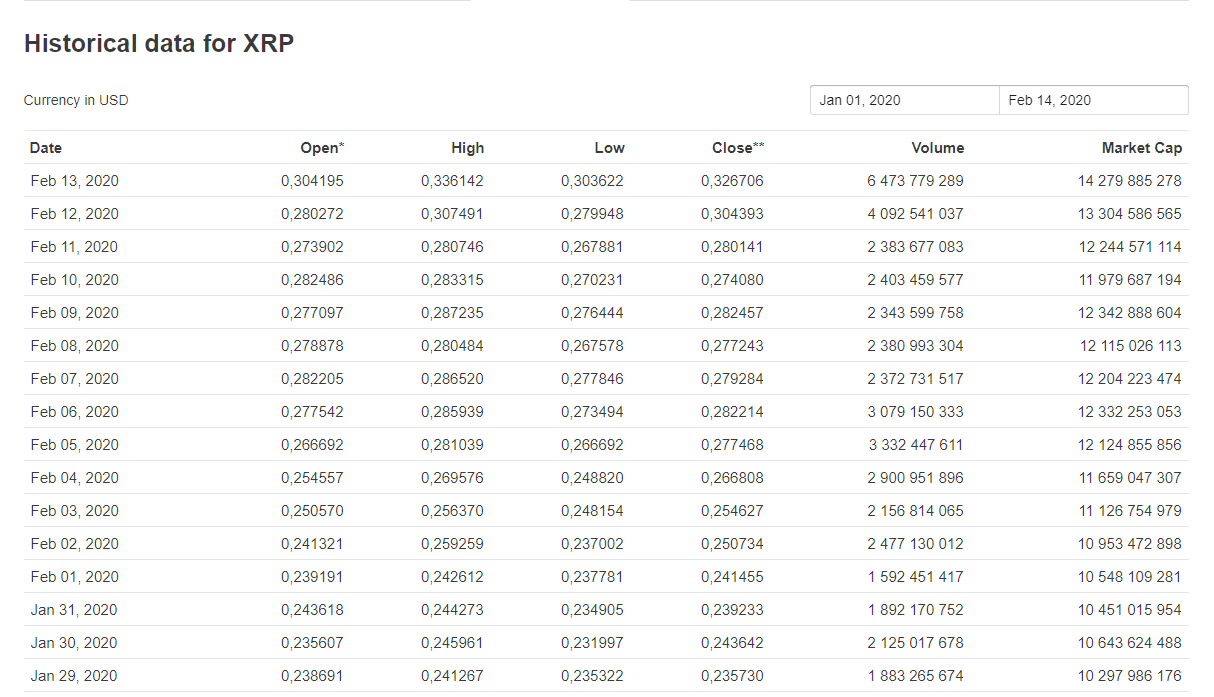Viewport: 1214px width, 697px height.
Task: Click the high price 0,259259
Action: 452,544
